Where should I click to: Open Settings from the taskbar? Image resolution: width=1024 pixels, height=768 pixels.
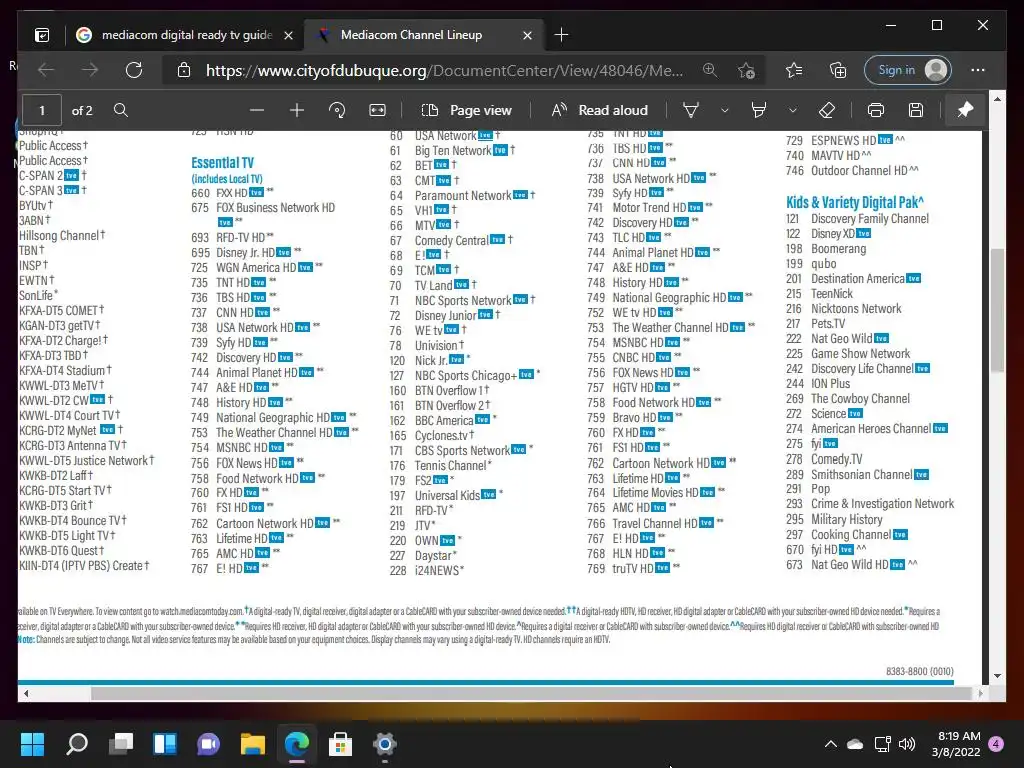coord(385,744)
